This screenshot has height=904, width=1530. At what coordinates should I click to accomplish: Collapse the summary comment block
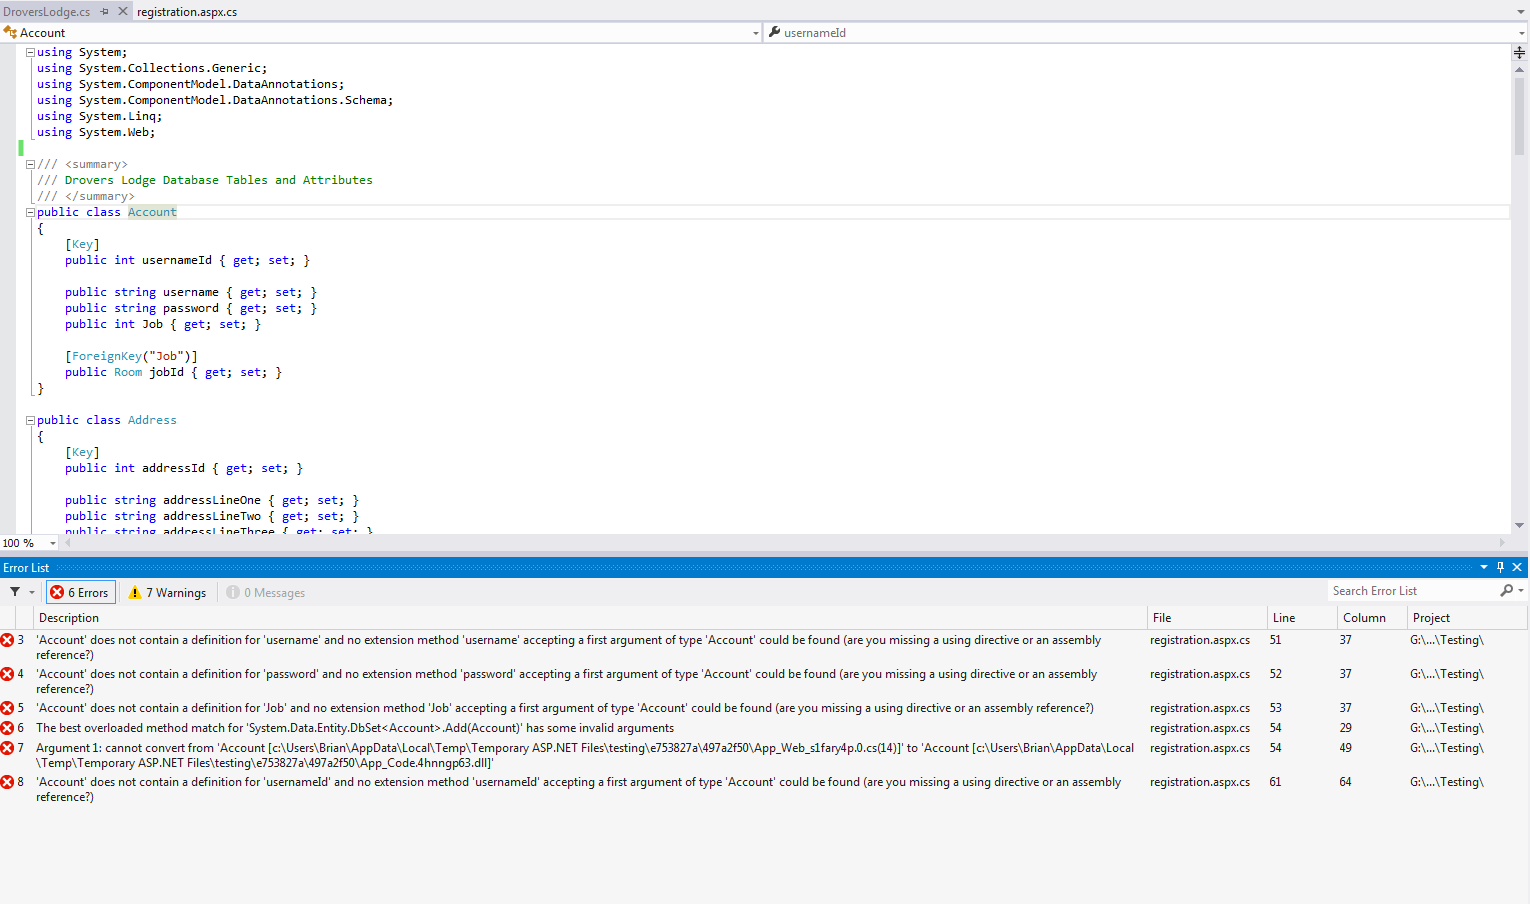tap(30, 164)
